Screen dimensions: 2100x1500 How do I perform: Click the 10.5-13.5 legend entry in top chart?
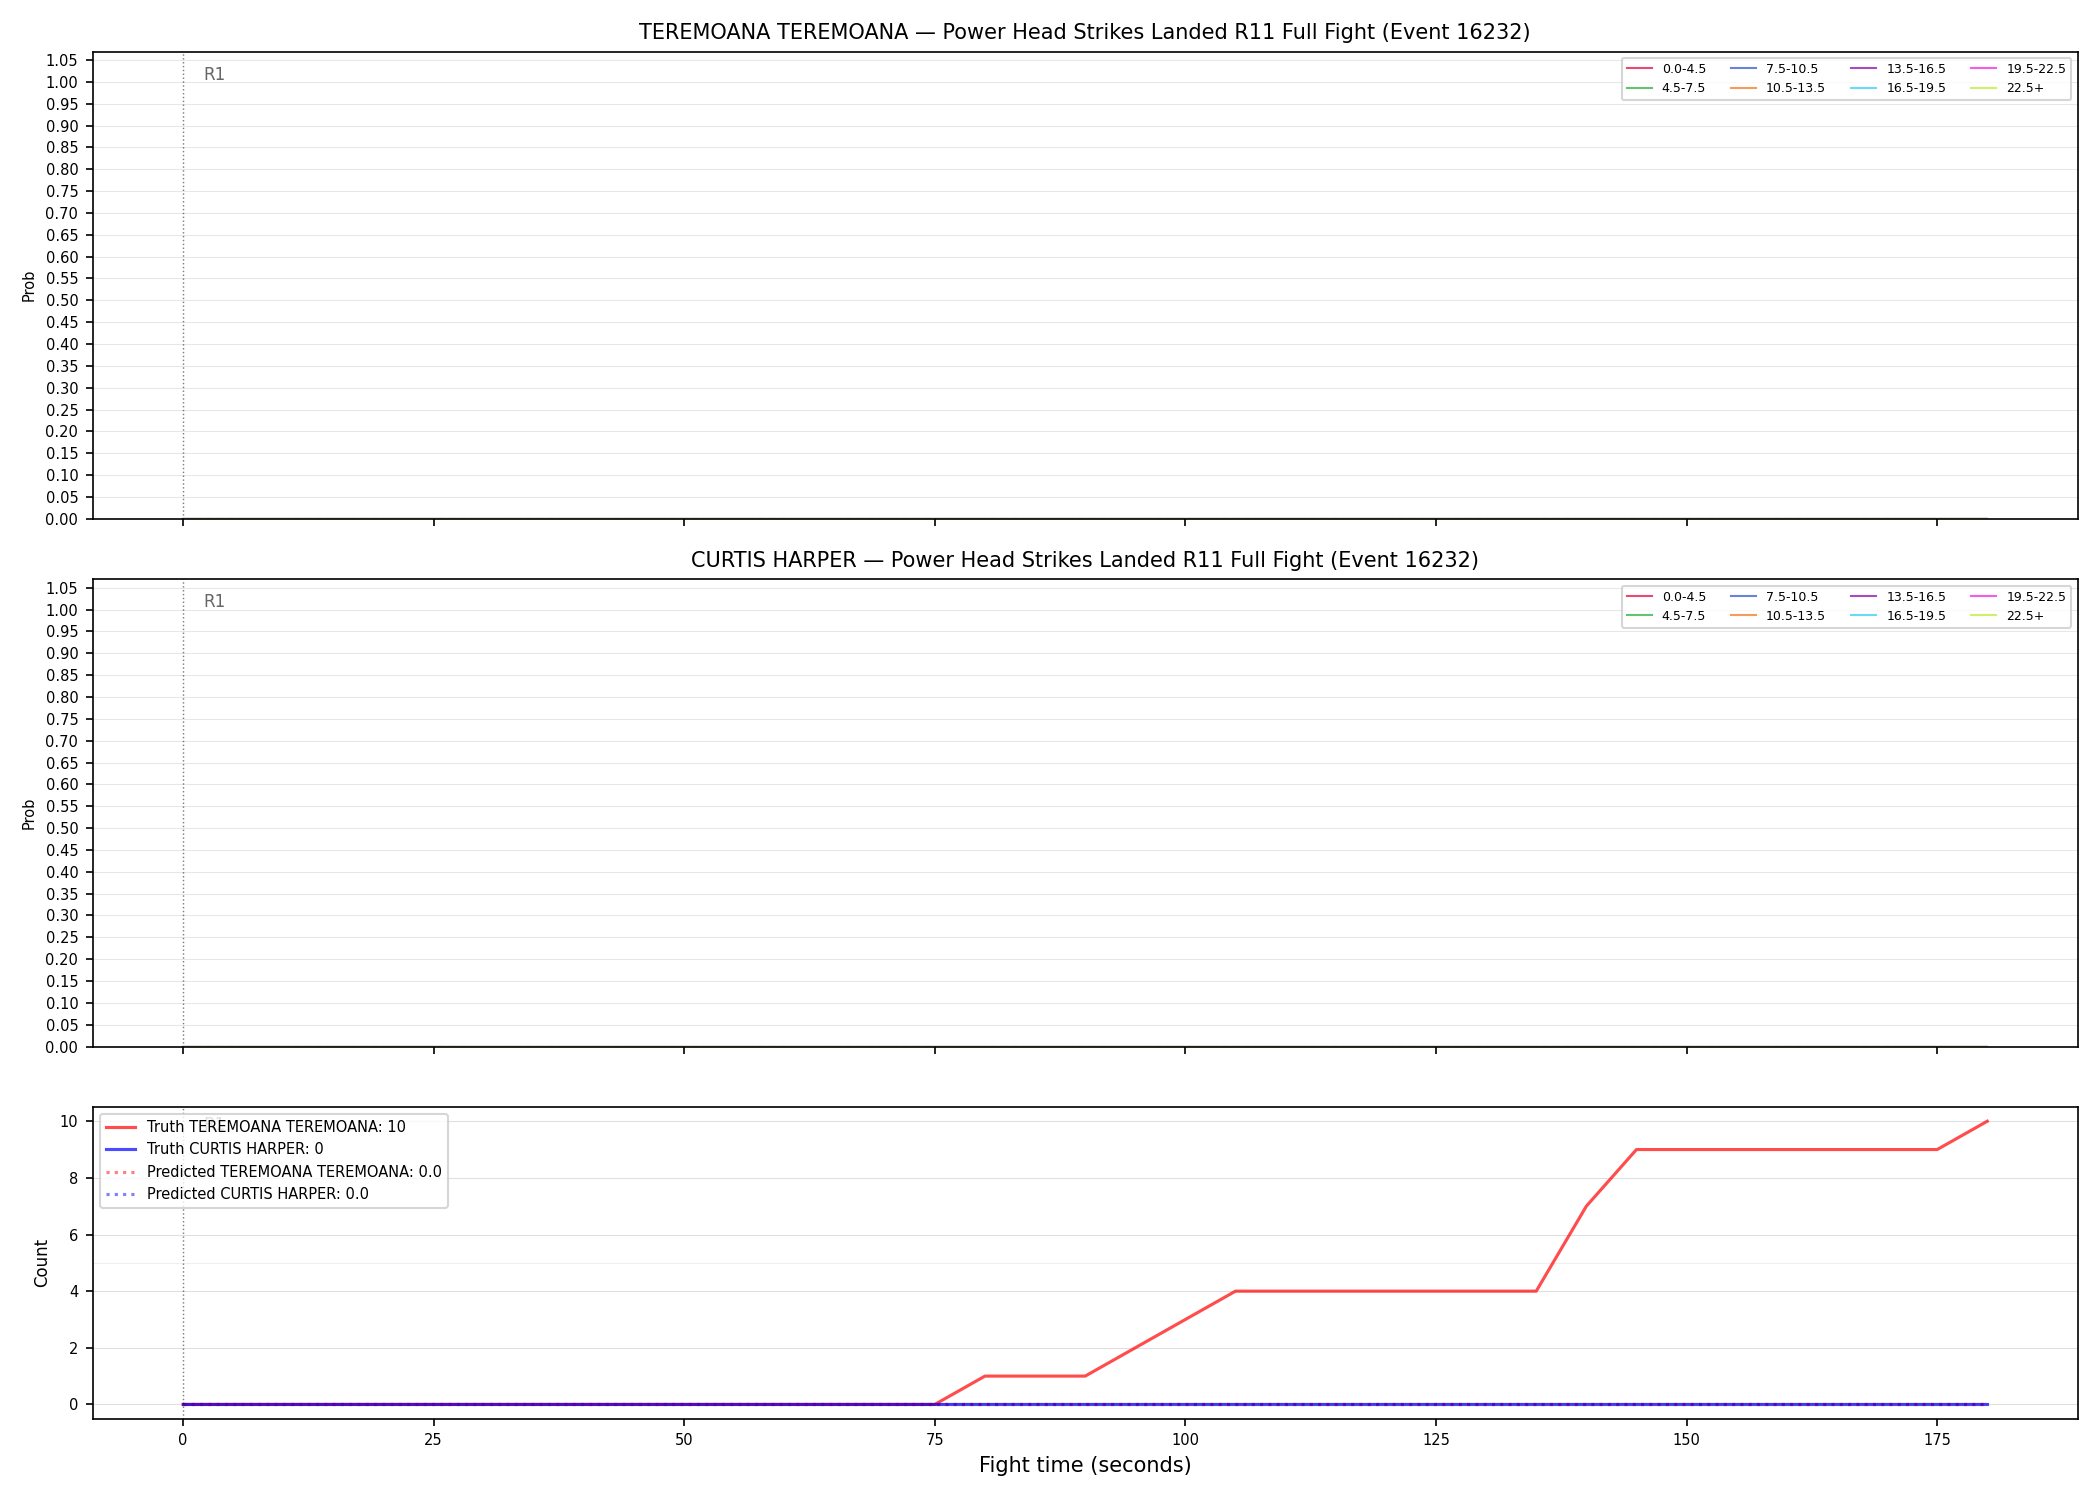(x=1777, y=88)
